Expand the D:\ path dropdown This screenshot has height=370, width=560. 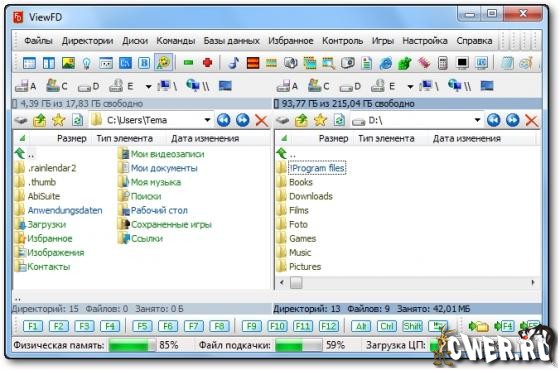point(477,120)
